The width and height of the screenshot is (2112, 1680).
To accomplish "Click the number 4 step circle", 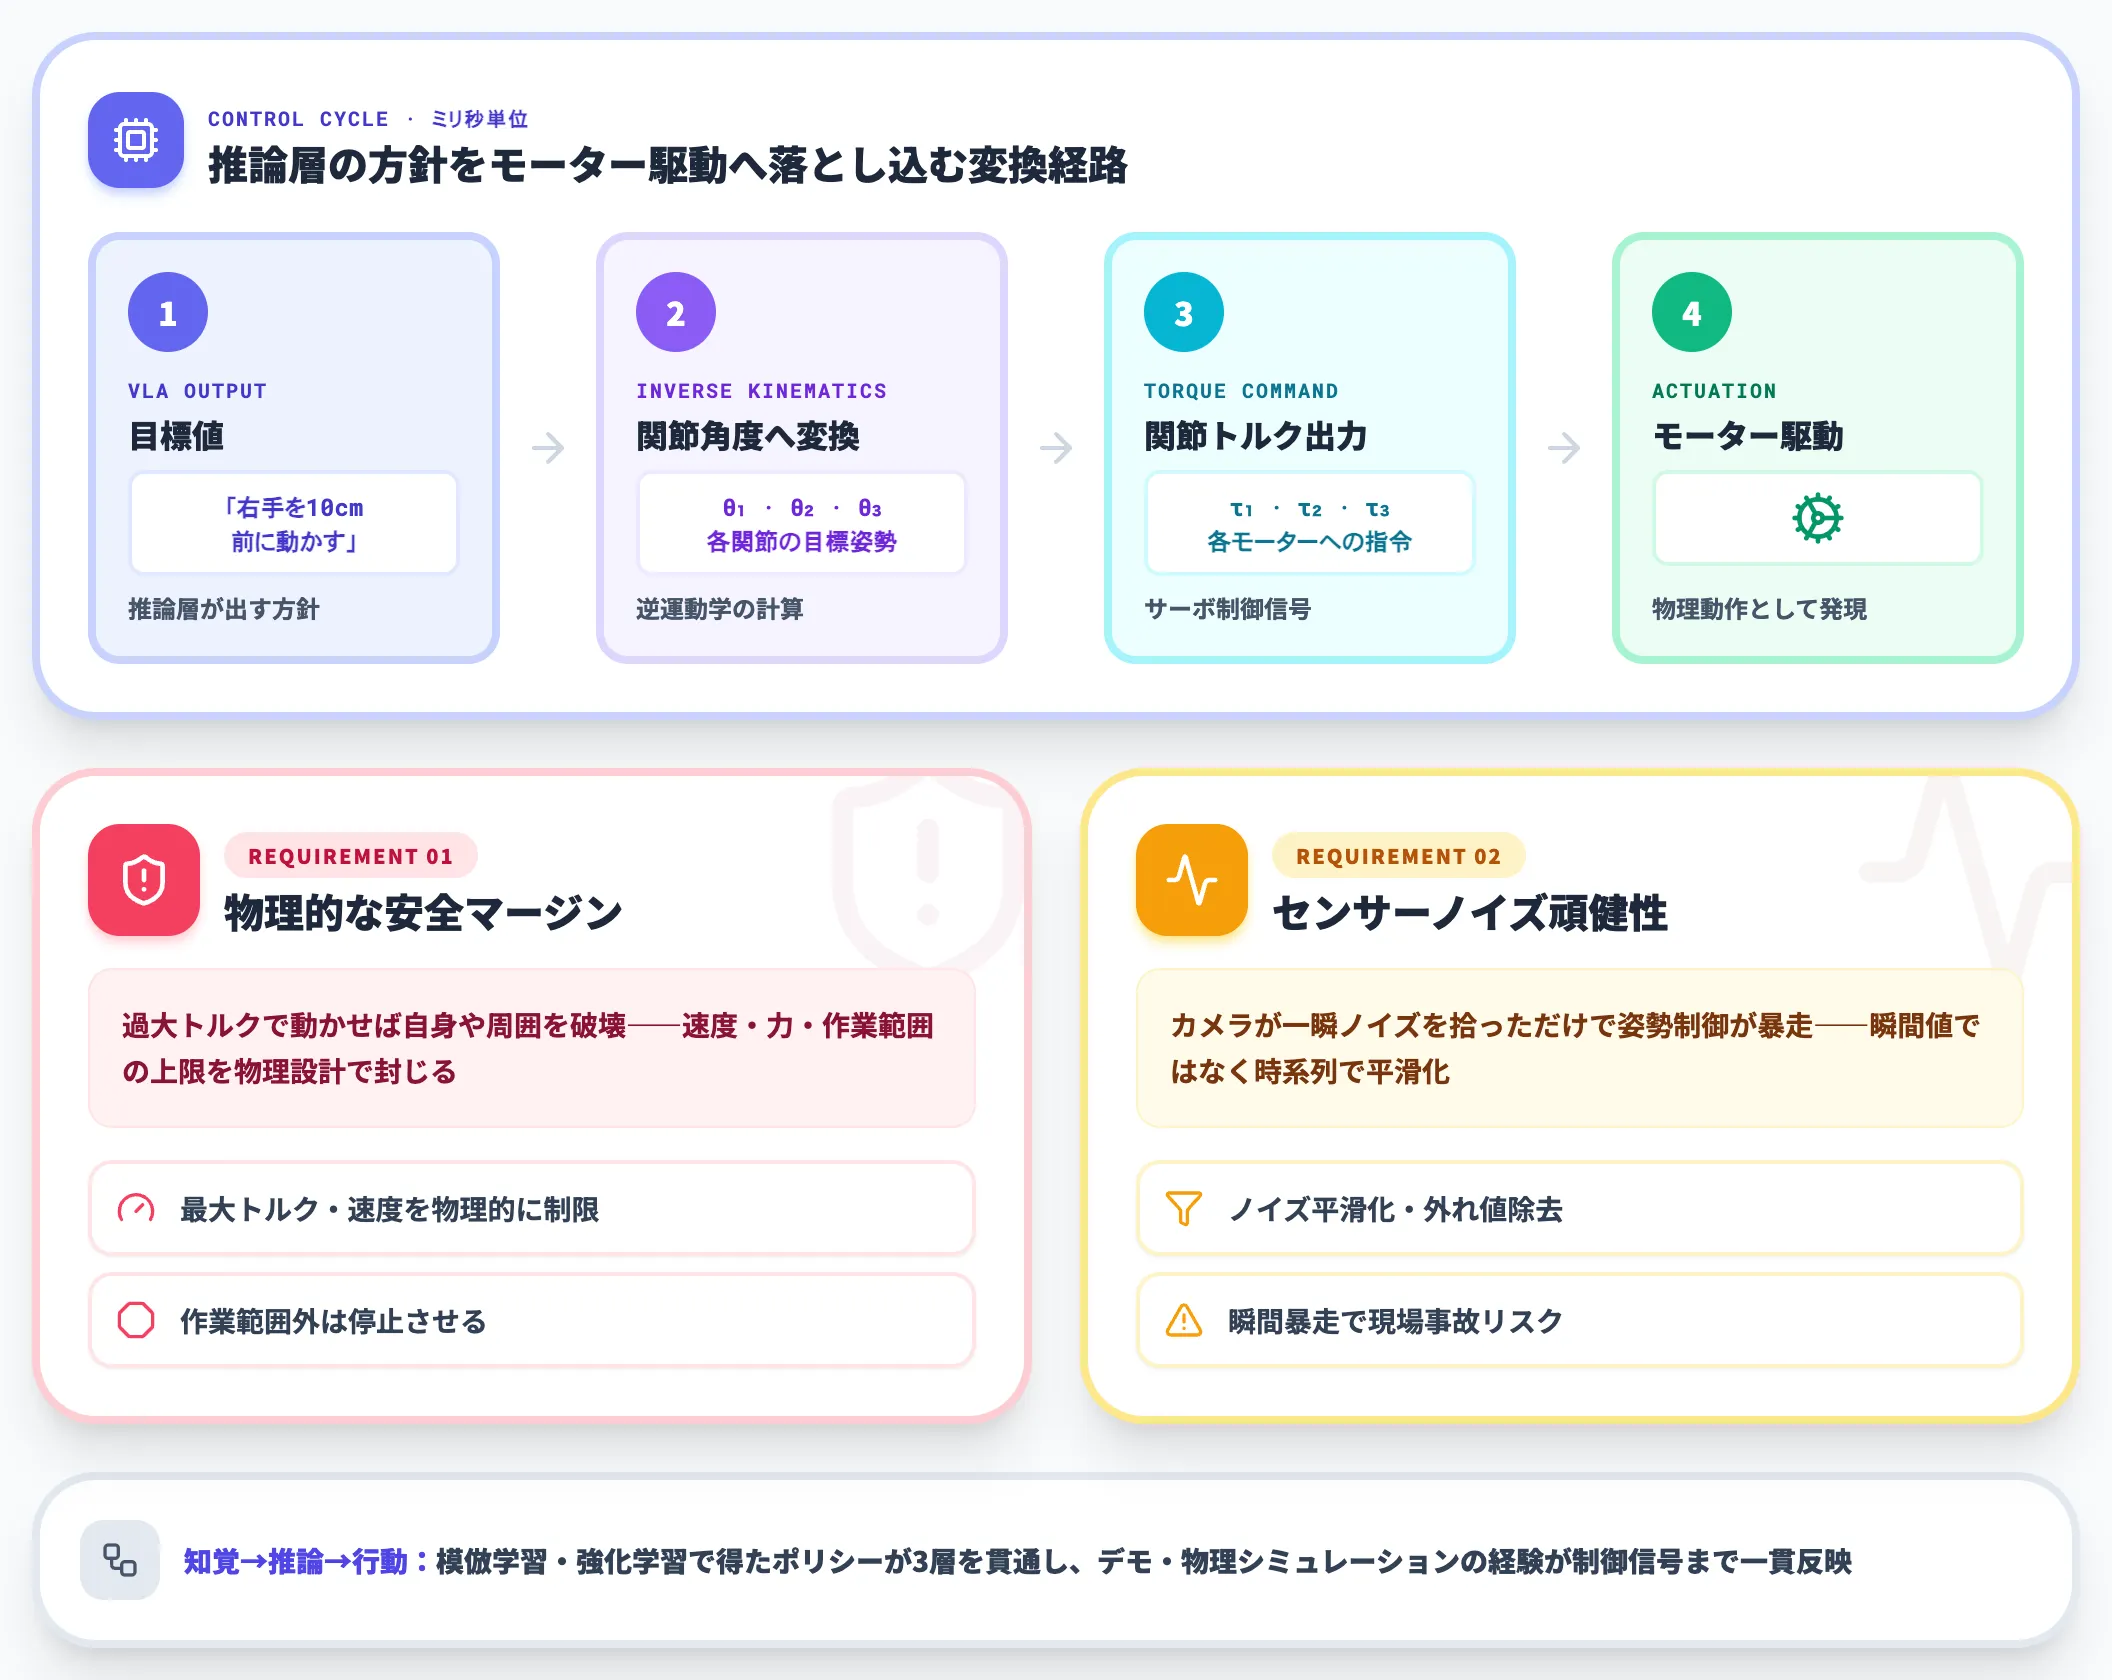I will tap(1692, 312).
